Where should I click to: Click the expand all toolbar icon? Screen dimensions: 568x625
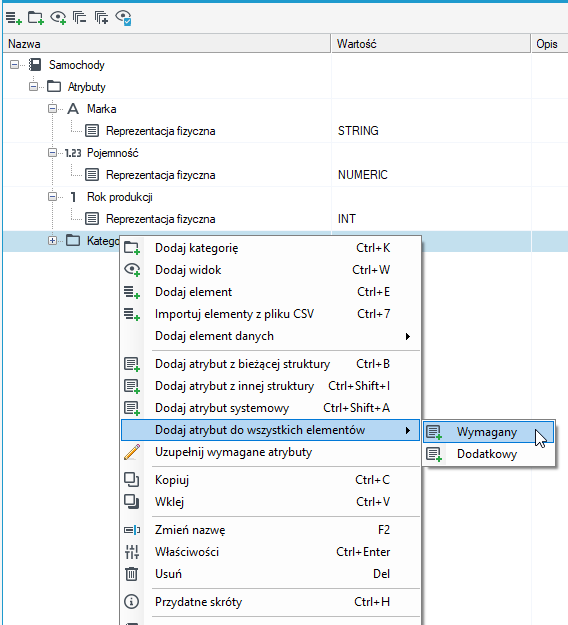[x=101, y=18]
